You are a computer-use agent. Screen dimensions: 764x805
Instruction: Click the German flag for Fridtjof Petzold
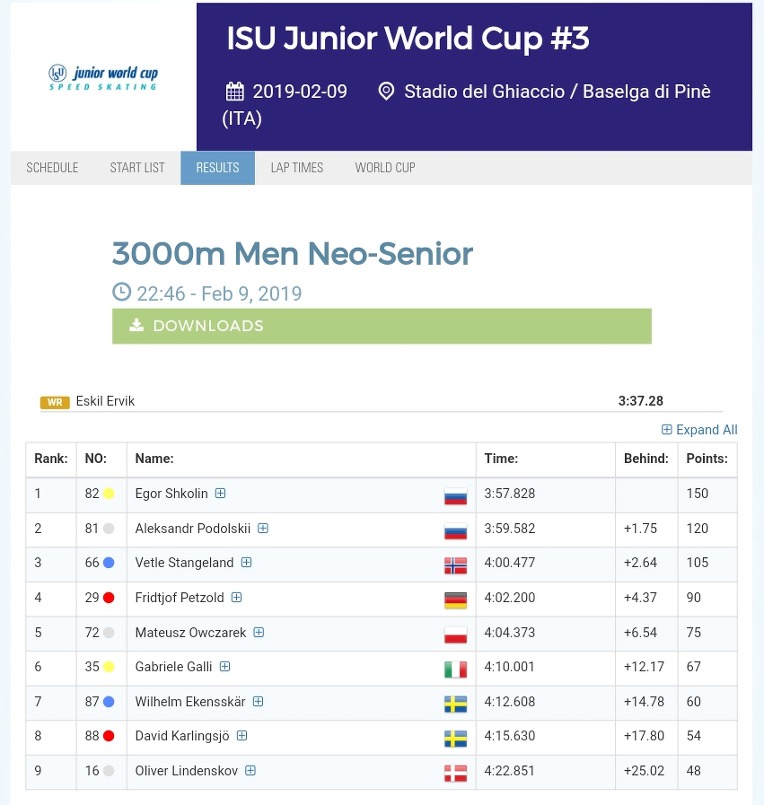coord(455,600)
